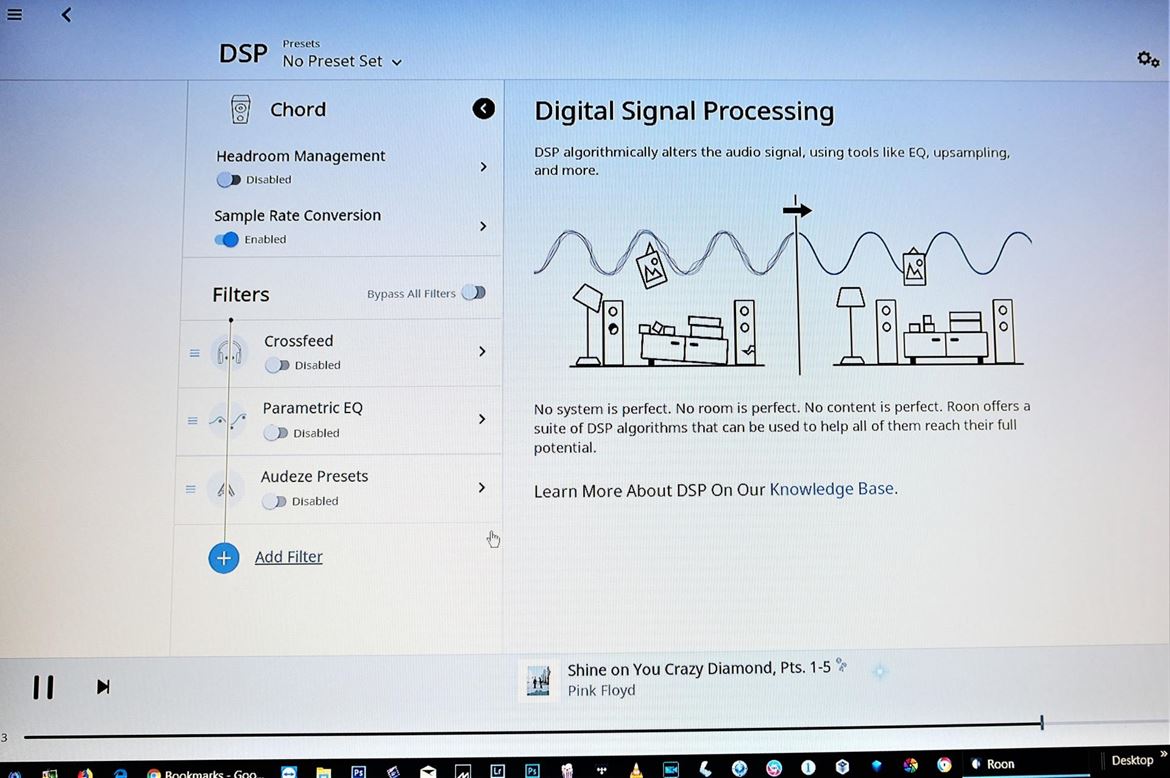Open the hamburger navigation menu

coord(14,15)
